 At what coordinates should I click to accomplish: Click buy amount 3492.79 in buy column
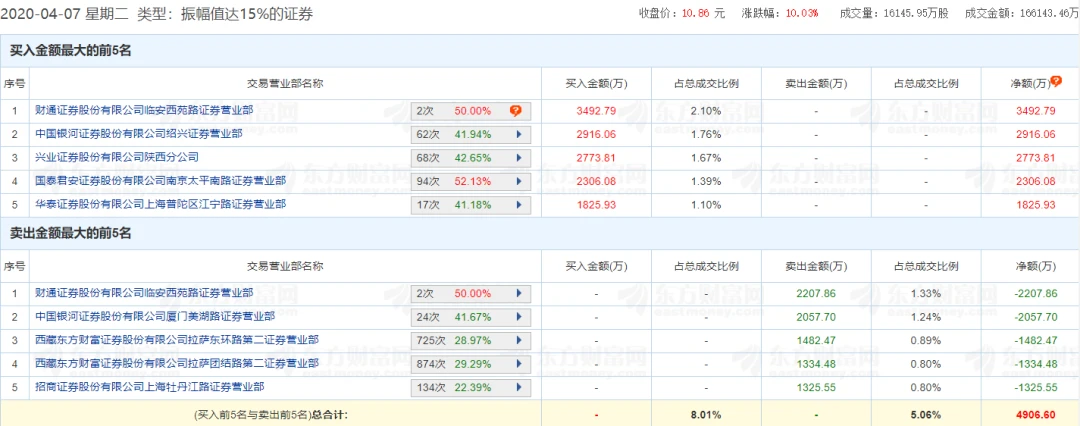coord(596,110)
